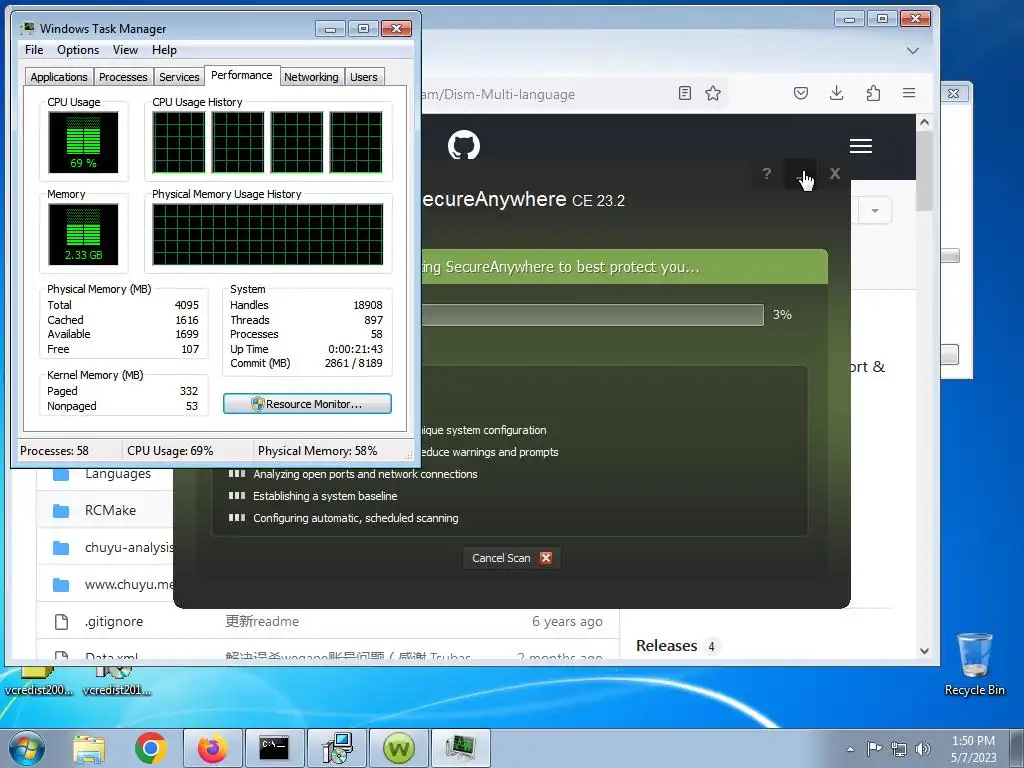The width and height of the screenshot is (1024, 768).
Task: Click volume speaker tray icon
Action: [x=923, y=748]
